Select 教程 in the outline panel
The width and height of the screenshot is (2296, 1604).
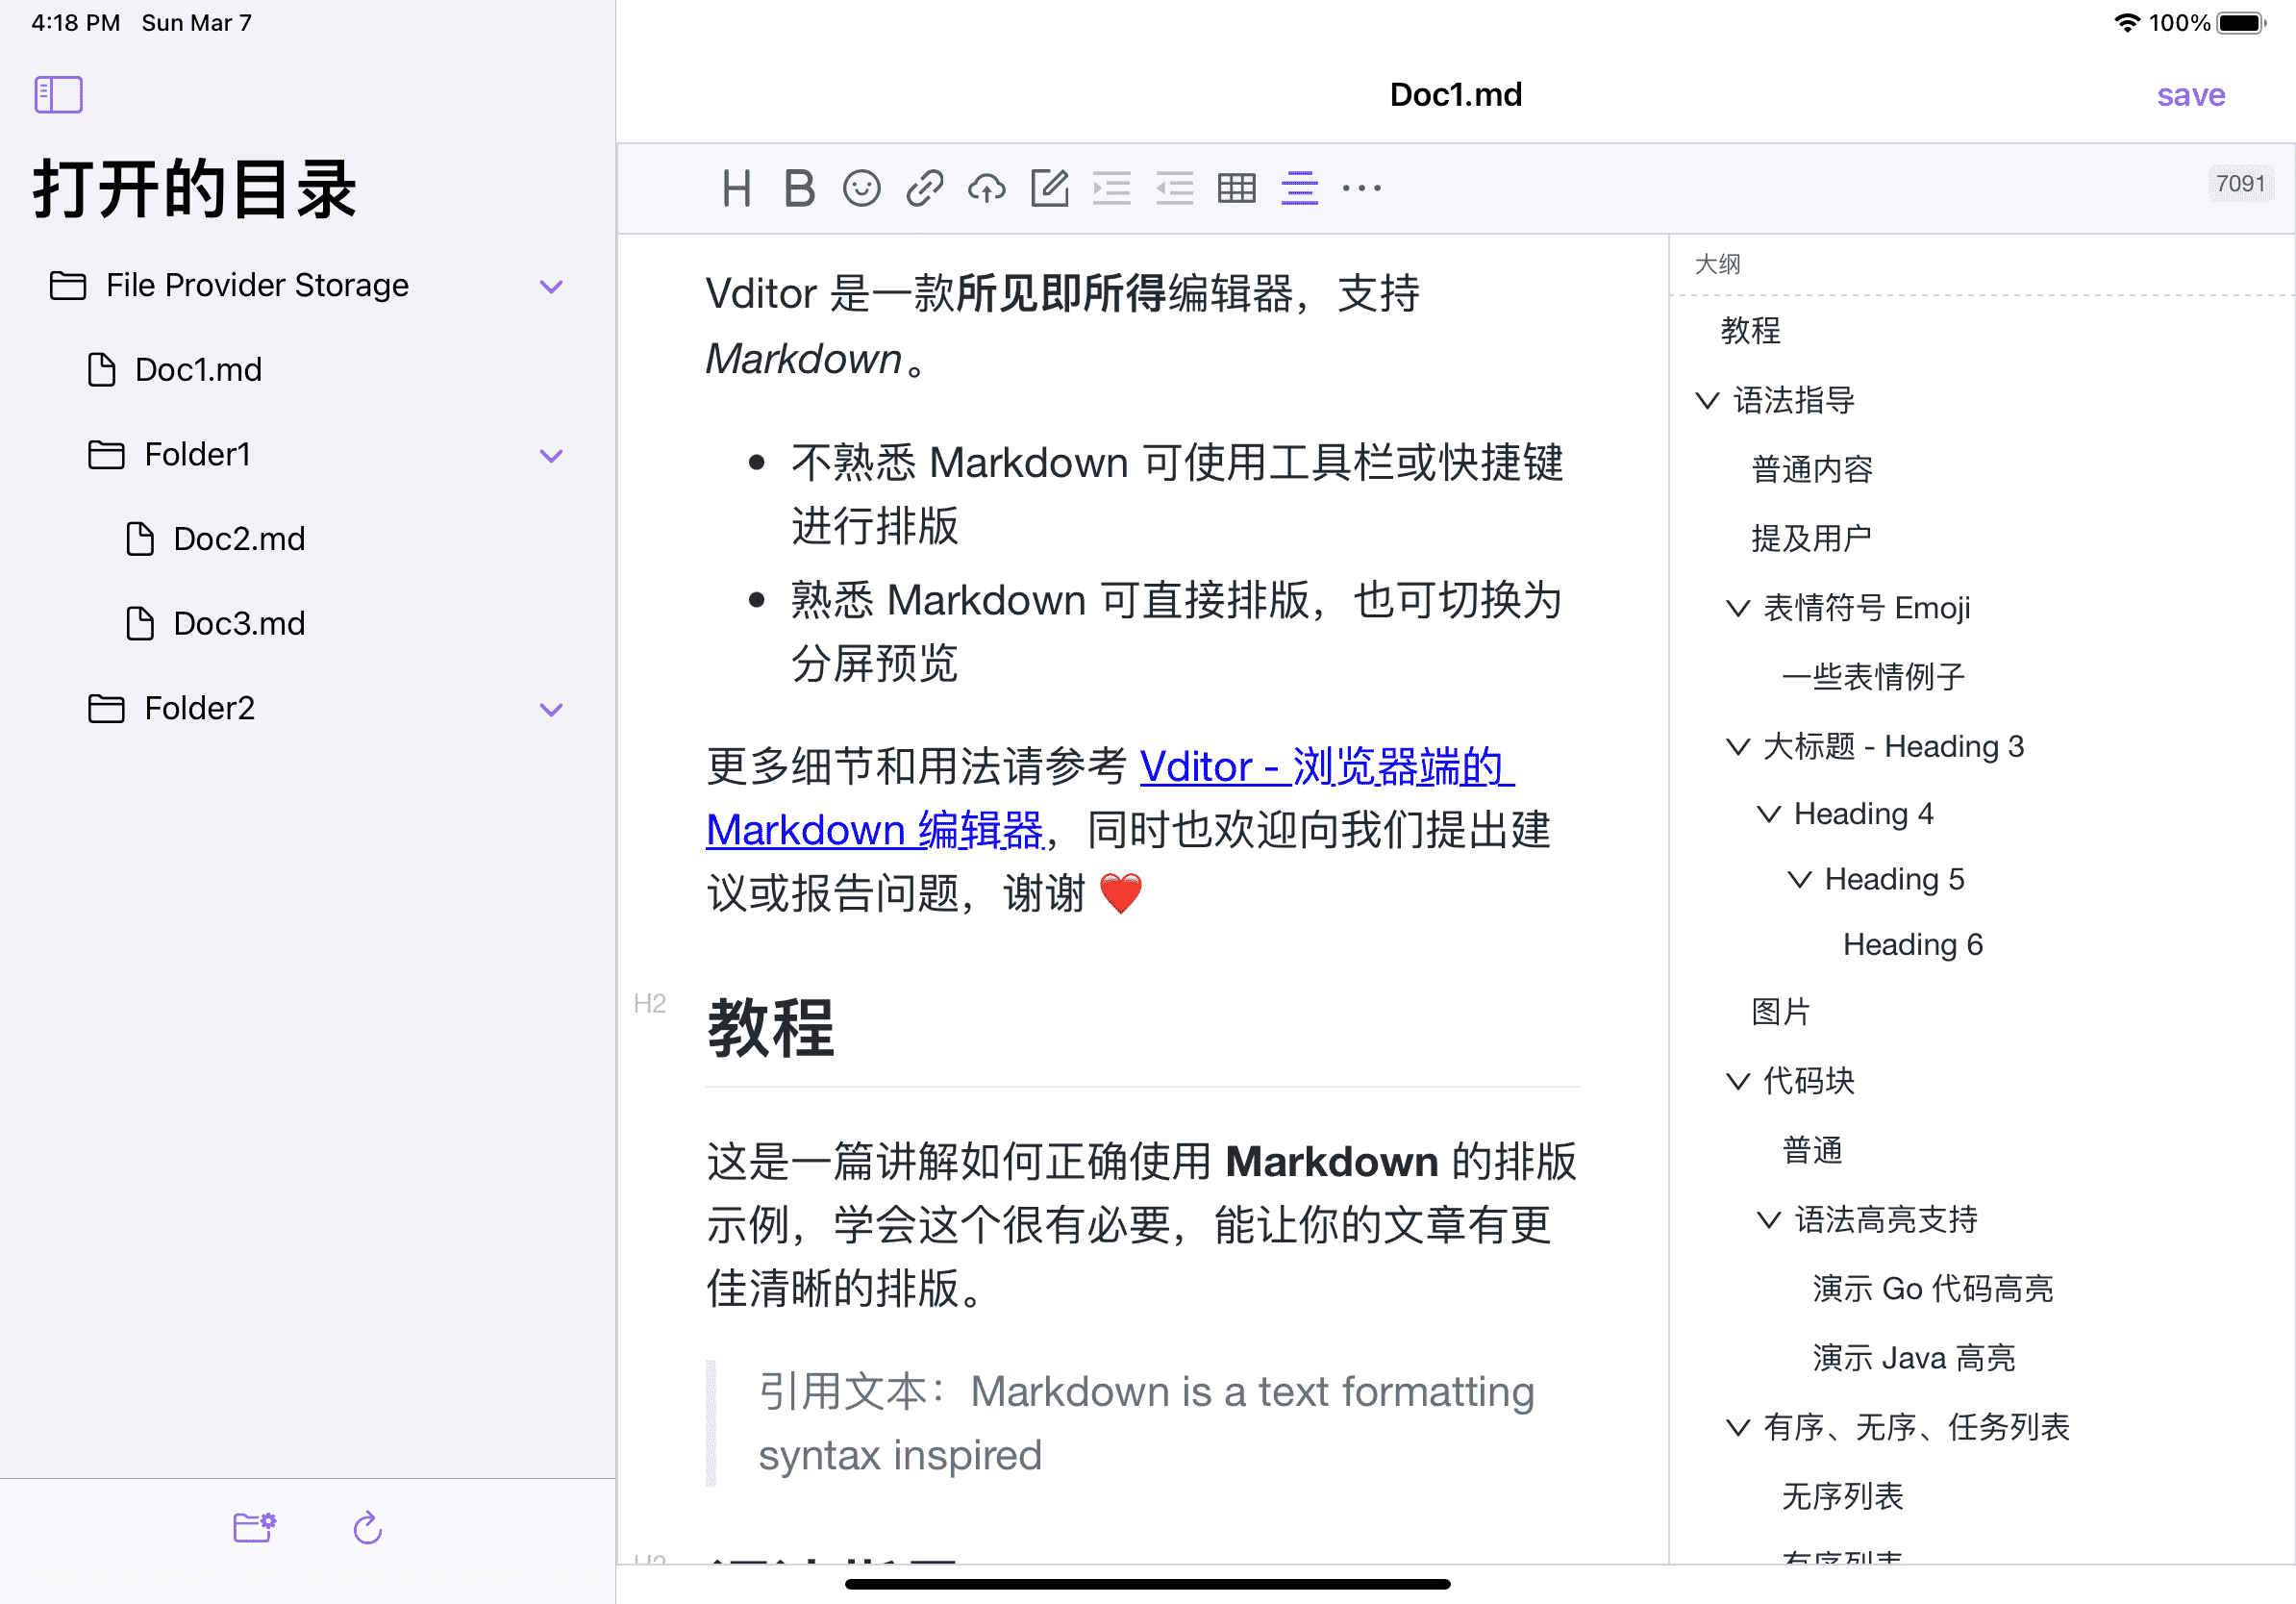[1754, 332]
